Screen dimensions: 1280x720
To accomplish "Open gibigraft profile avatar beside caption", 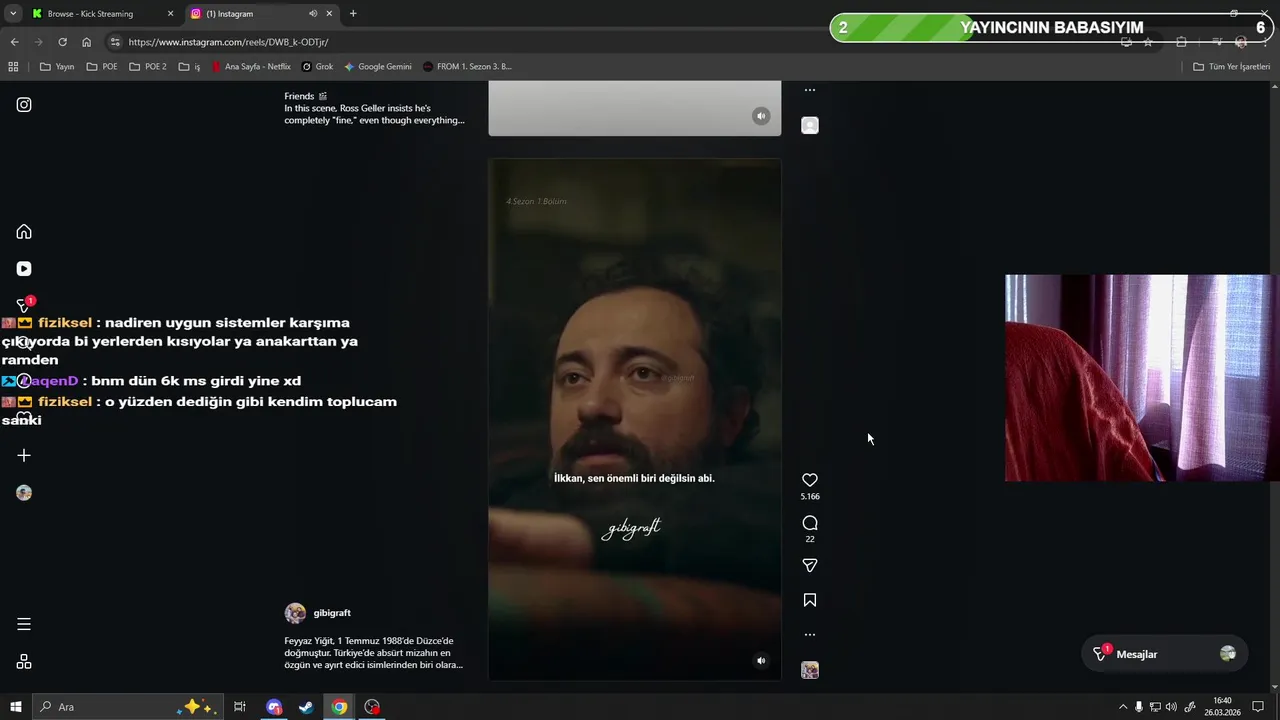I will coord(295,613).
